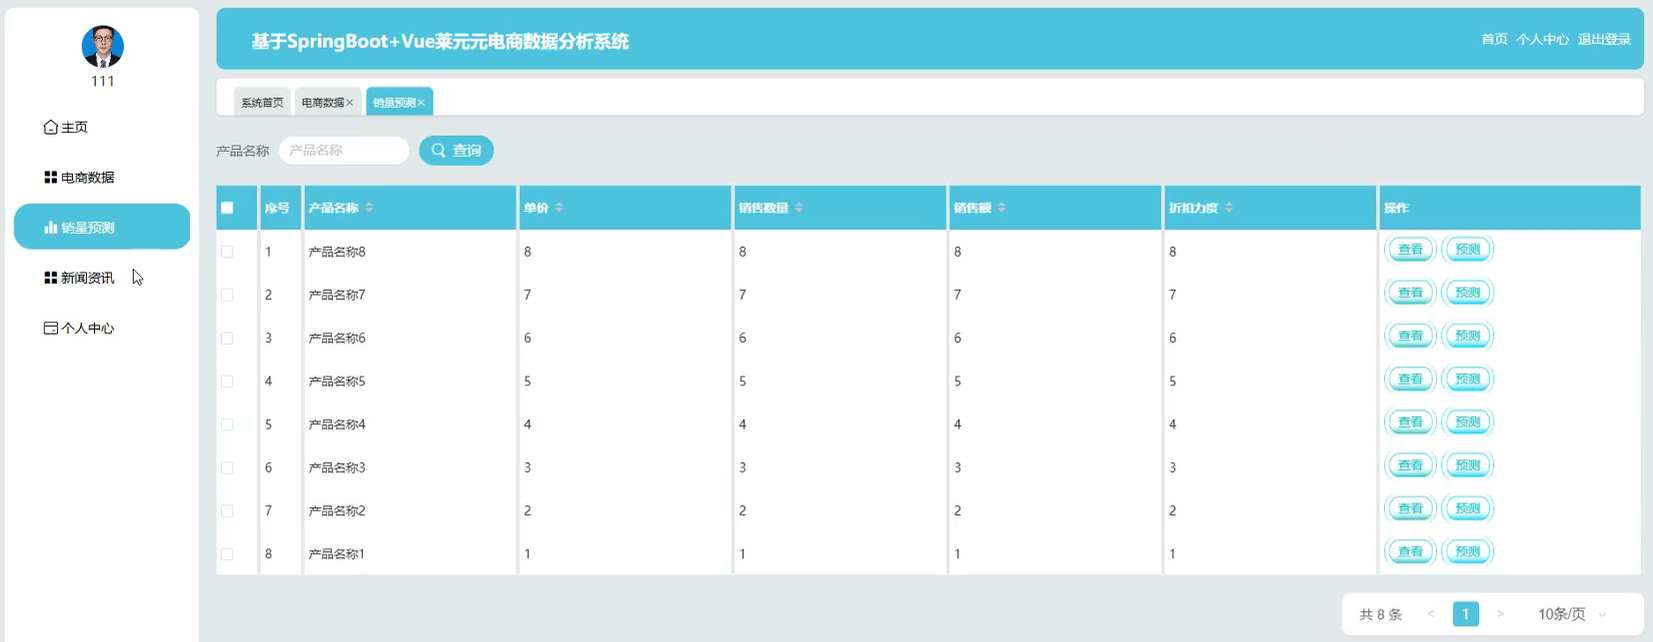Click 查看 for 产品名称4

tap(1410, 422)
